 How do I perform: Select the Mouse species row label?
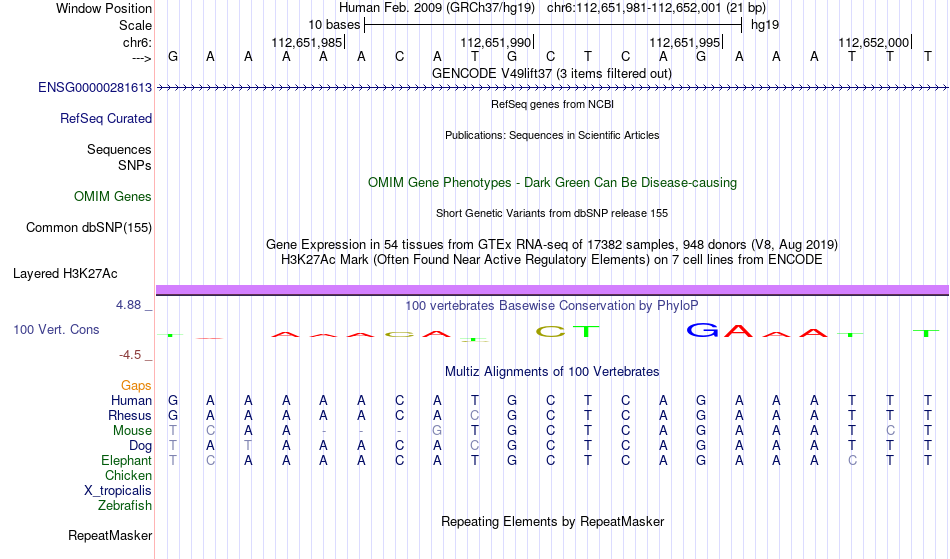click(x=132, y=431)
